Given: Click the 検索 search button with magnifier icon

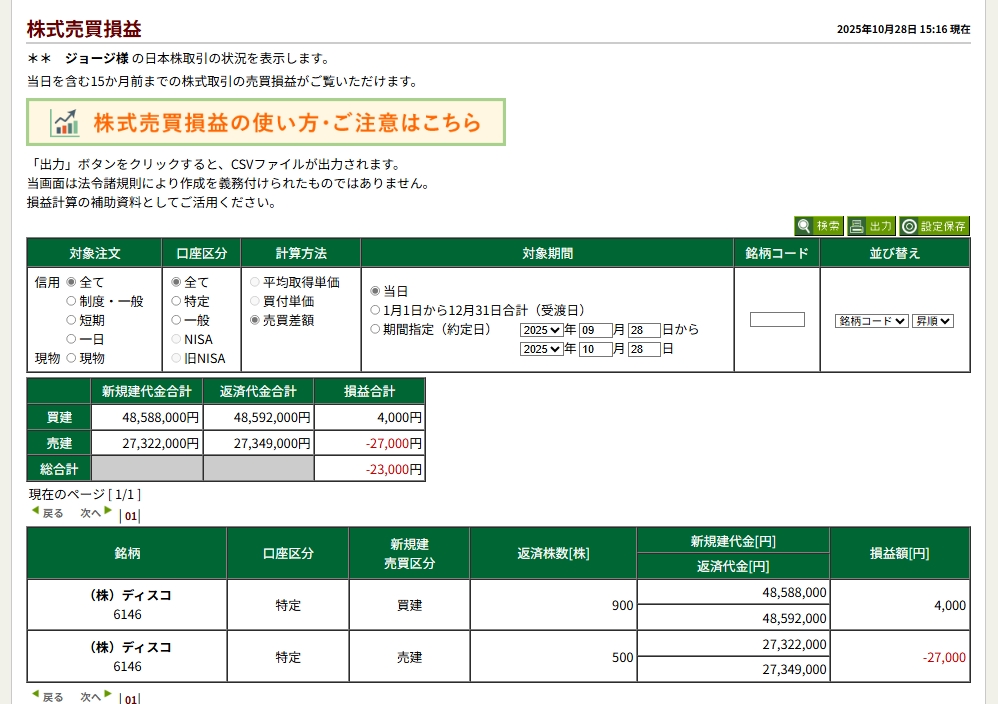Looking at the screenshot, I should [x=819, y=226].
